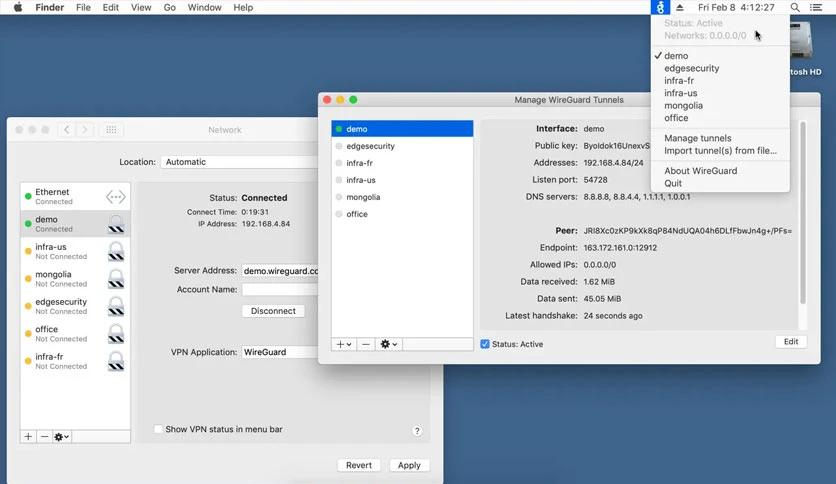
Task: Show all preferences grid icon
Action: tap(111, 130)
